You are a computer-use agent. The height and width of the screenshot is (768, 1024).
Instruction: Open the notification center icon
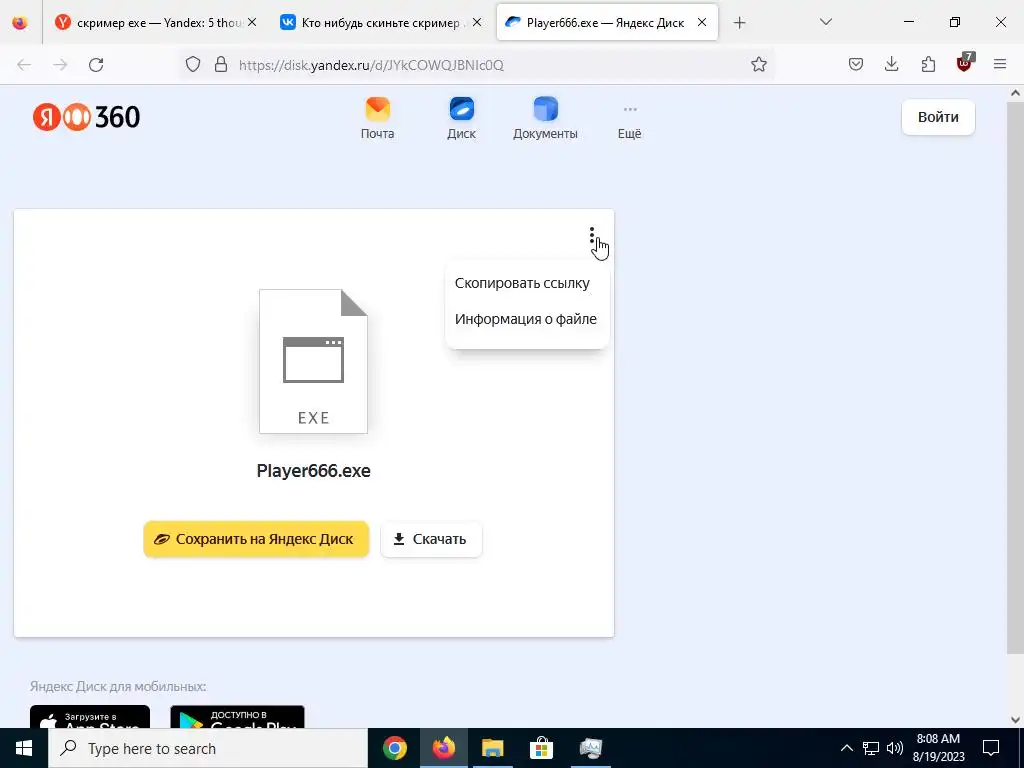tap(991, 748)
